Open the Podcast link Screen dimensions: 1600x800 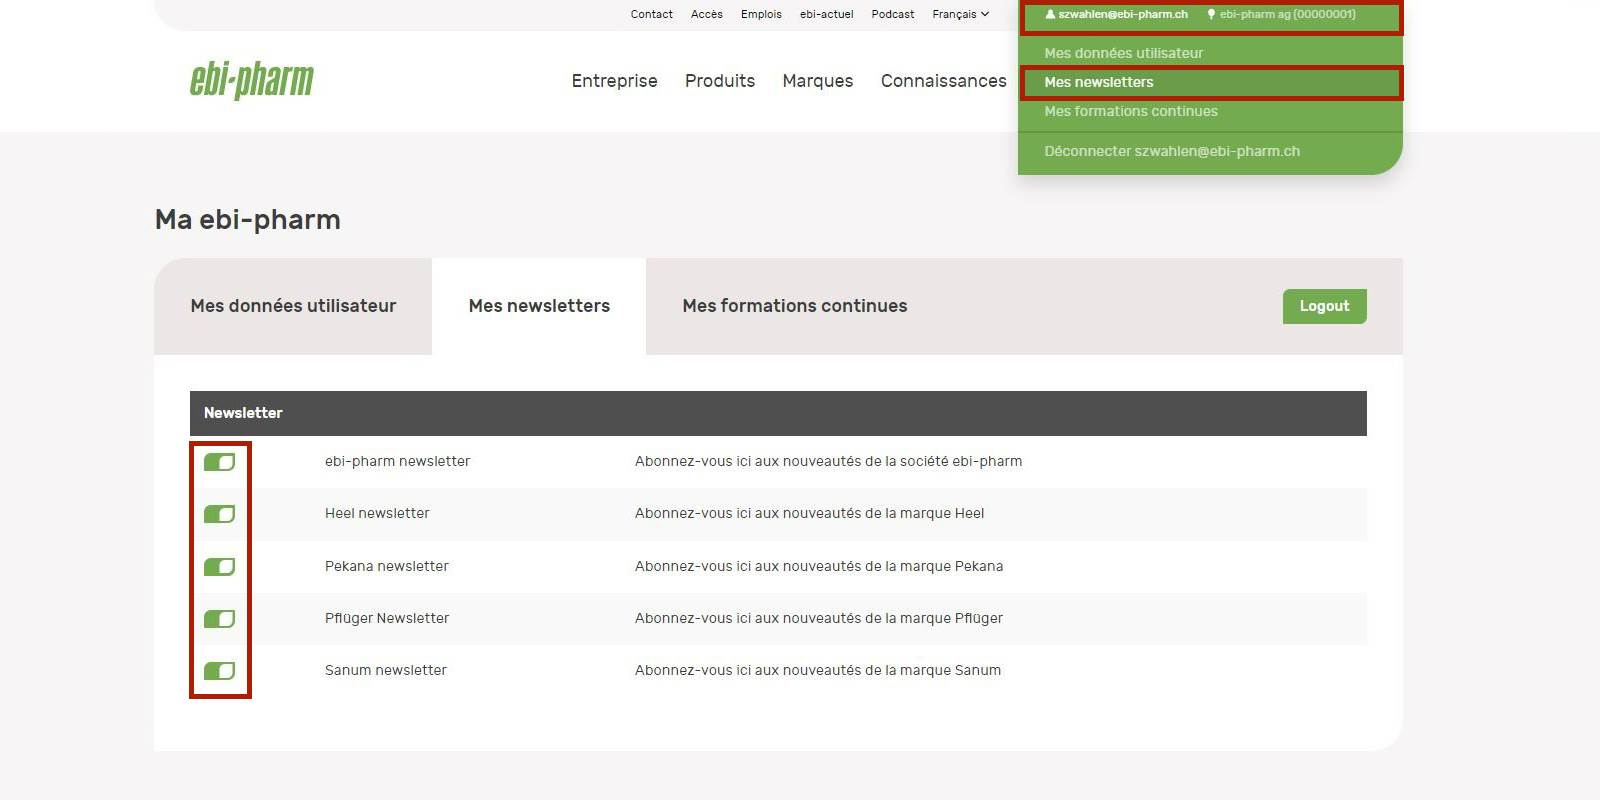pos(892,14)
